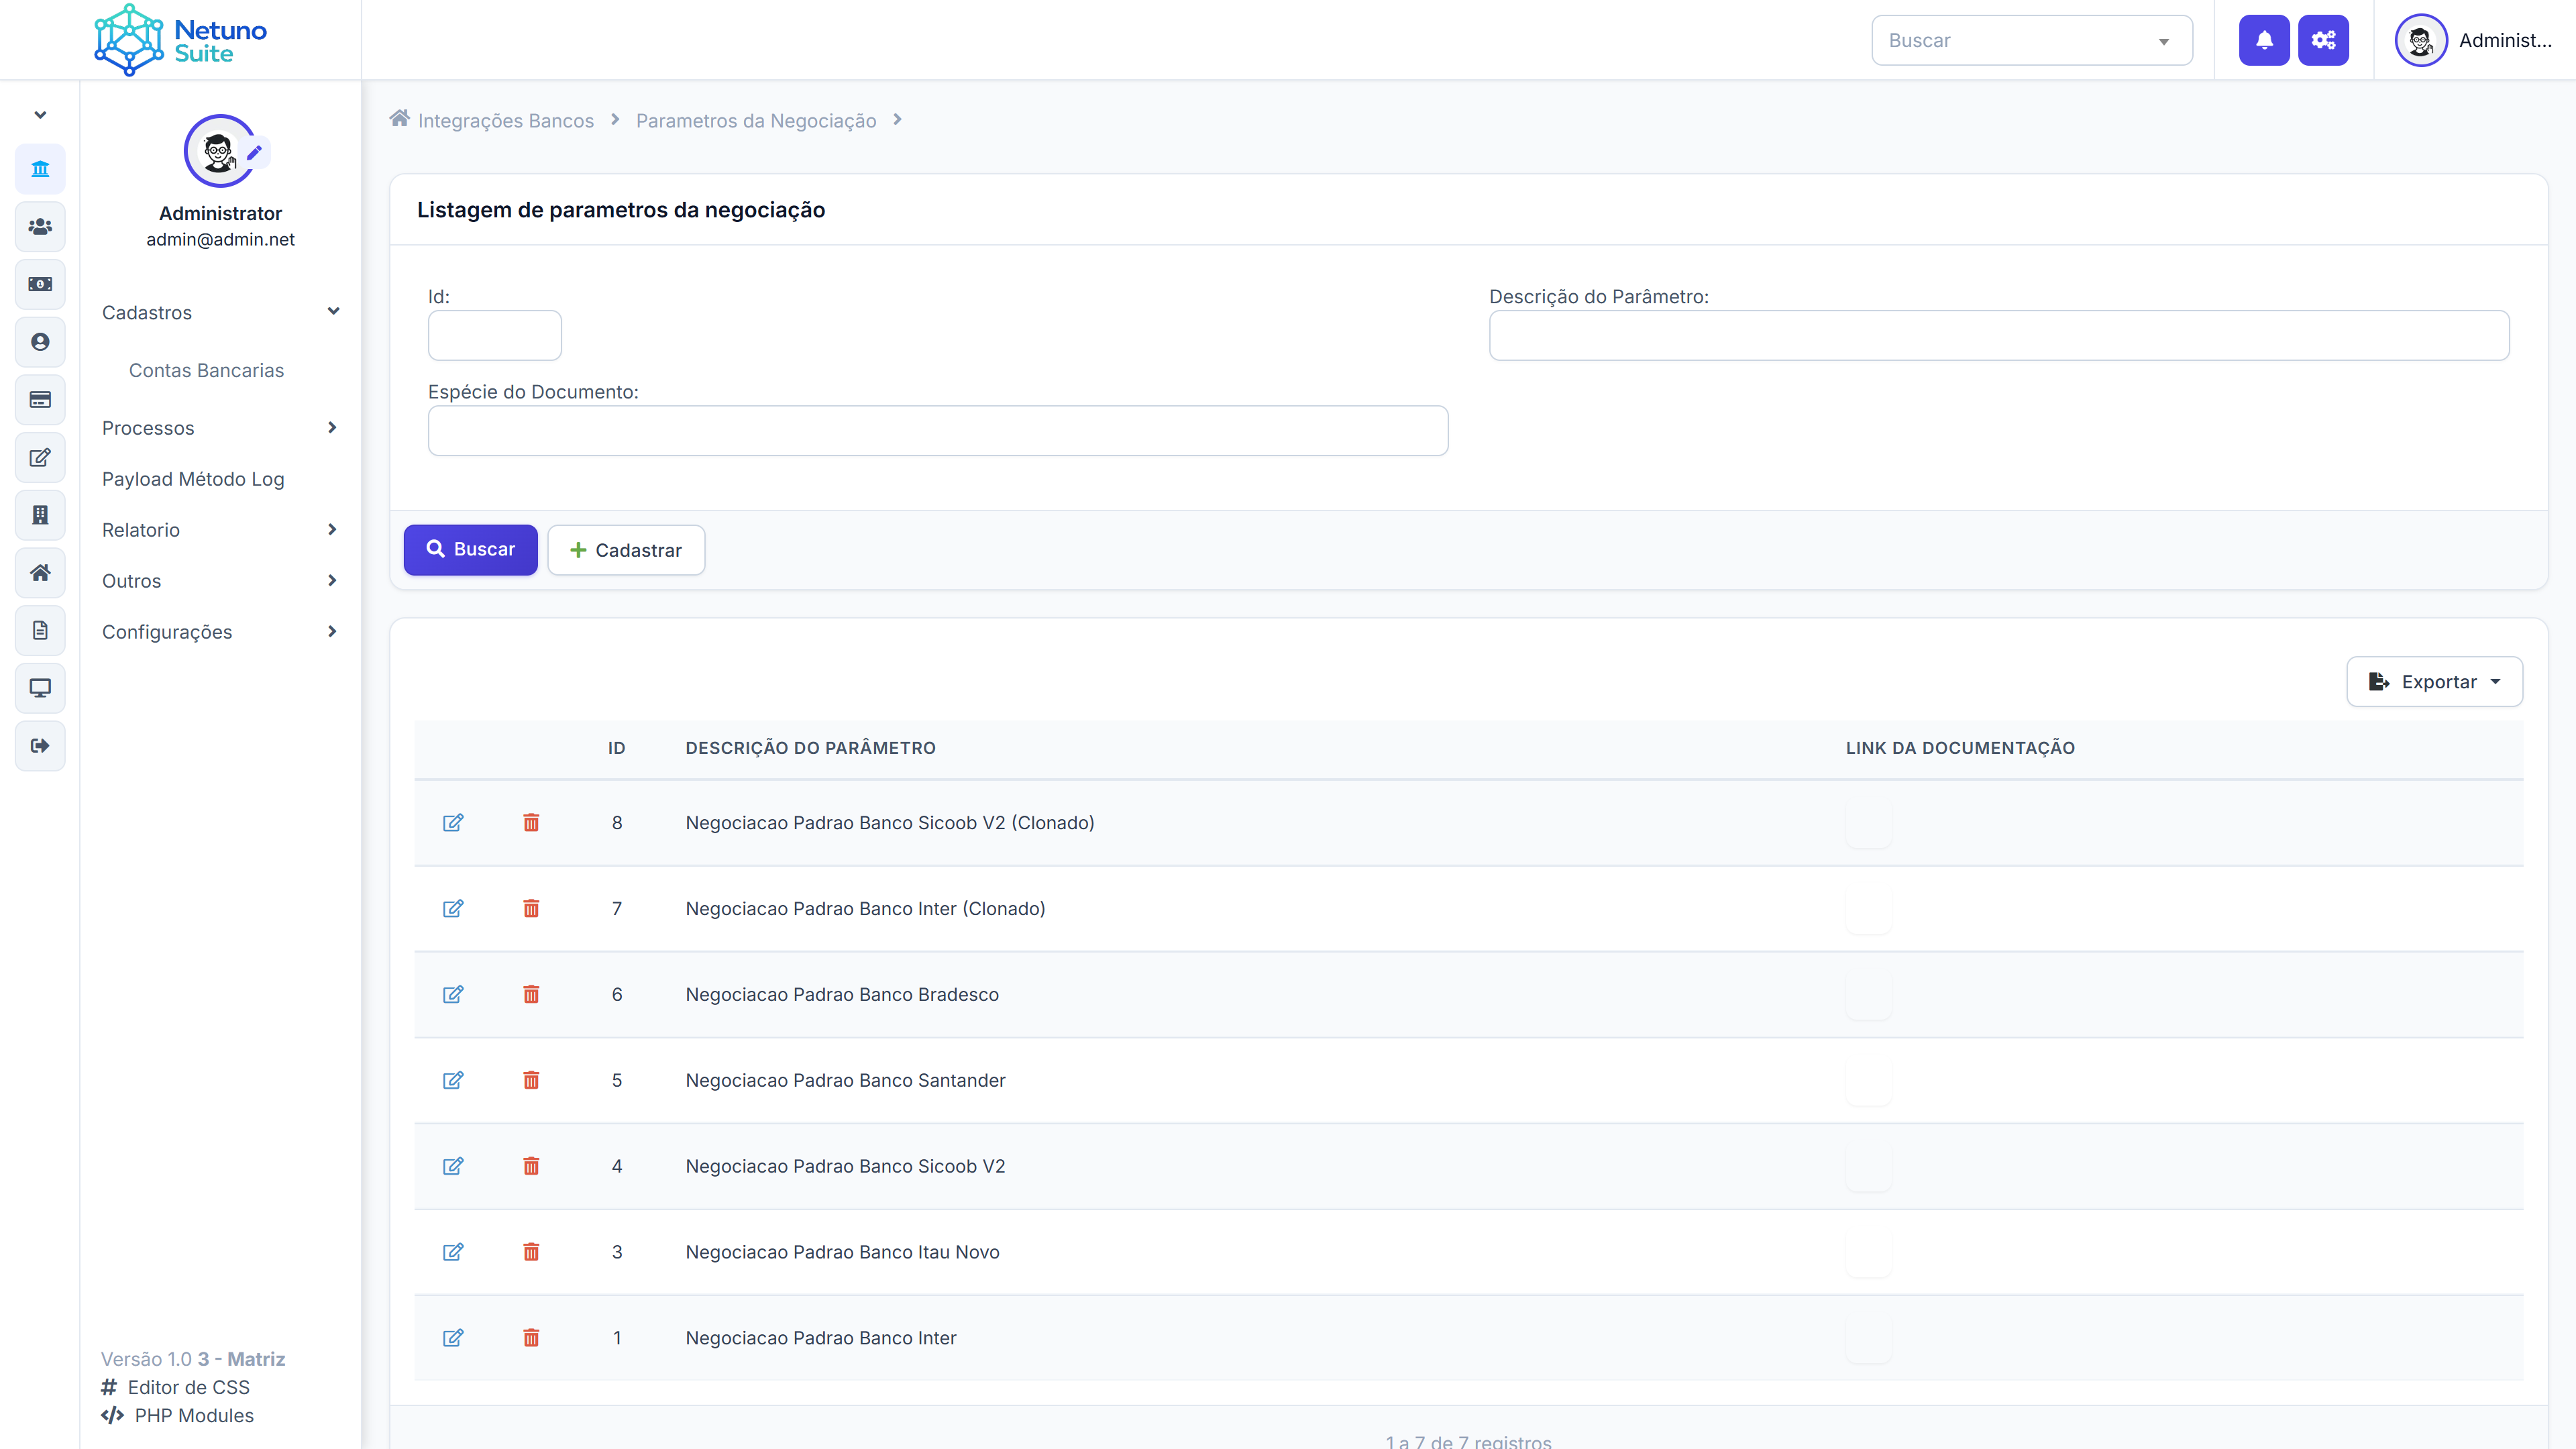Screen dimensions: 2576x1449
Task: Select Contas Bancarias submenu item
Action: tap(206, 370)
